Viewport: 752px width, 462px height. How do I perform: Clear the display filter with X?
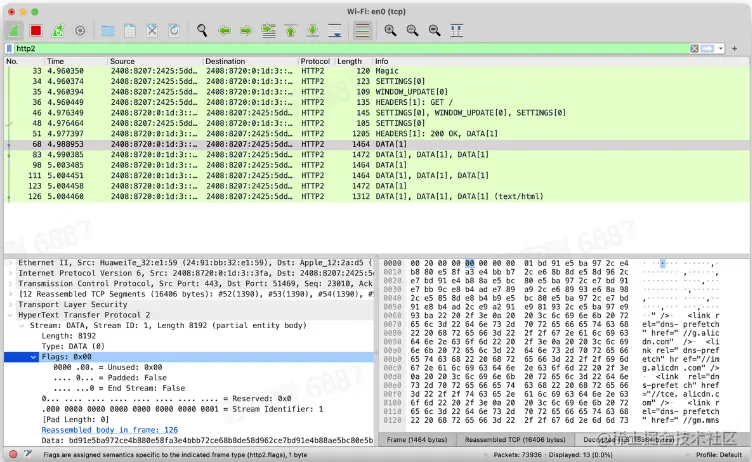click(x=694, y=48)
